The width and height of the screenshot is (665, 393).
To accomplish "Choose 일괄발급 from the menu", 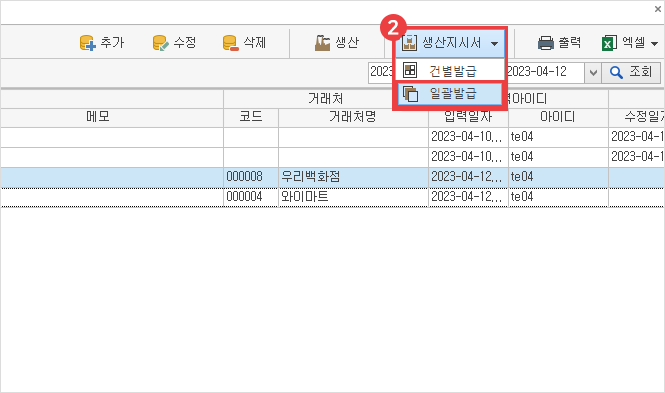I will coord(450,94).
